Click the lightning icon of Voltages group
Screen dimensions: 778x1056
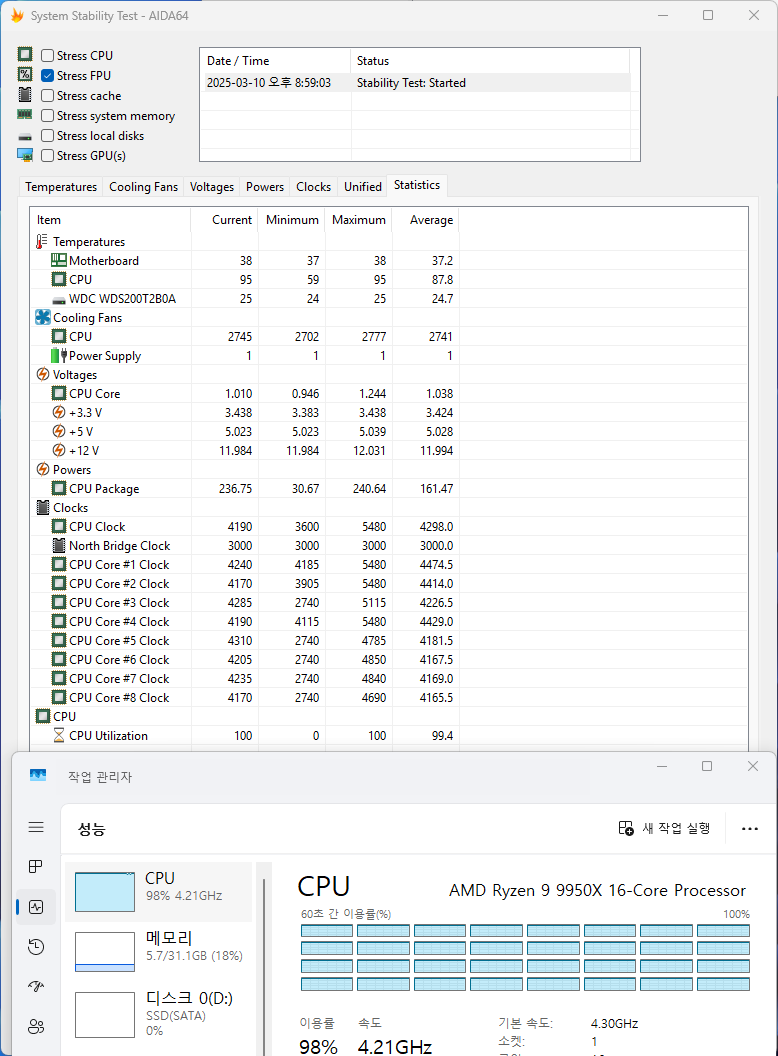pyautogui.click(x=42, y=374)
